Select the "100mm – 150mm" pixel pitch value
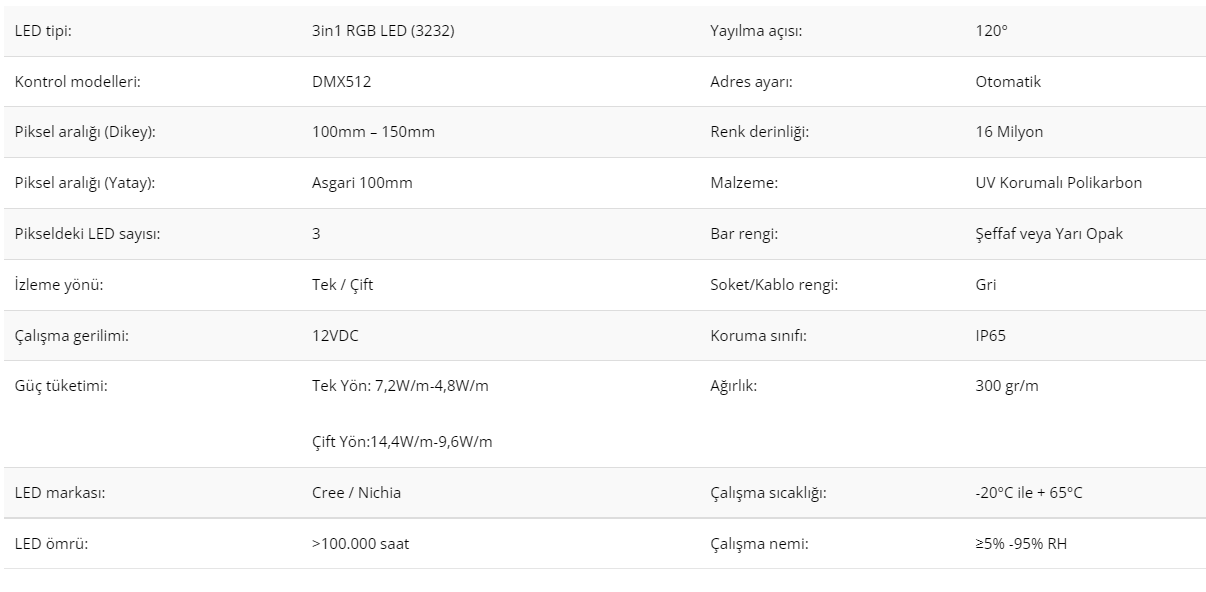This screenshot has height=592, width=1206. coord(373,132)
